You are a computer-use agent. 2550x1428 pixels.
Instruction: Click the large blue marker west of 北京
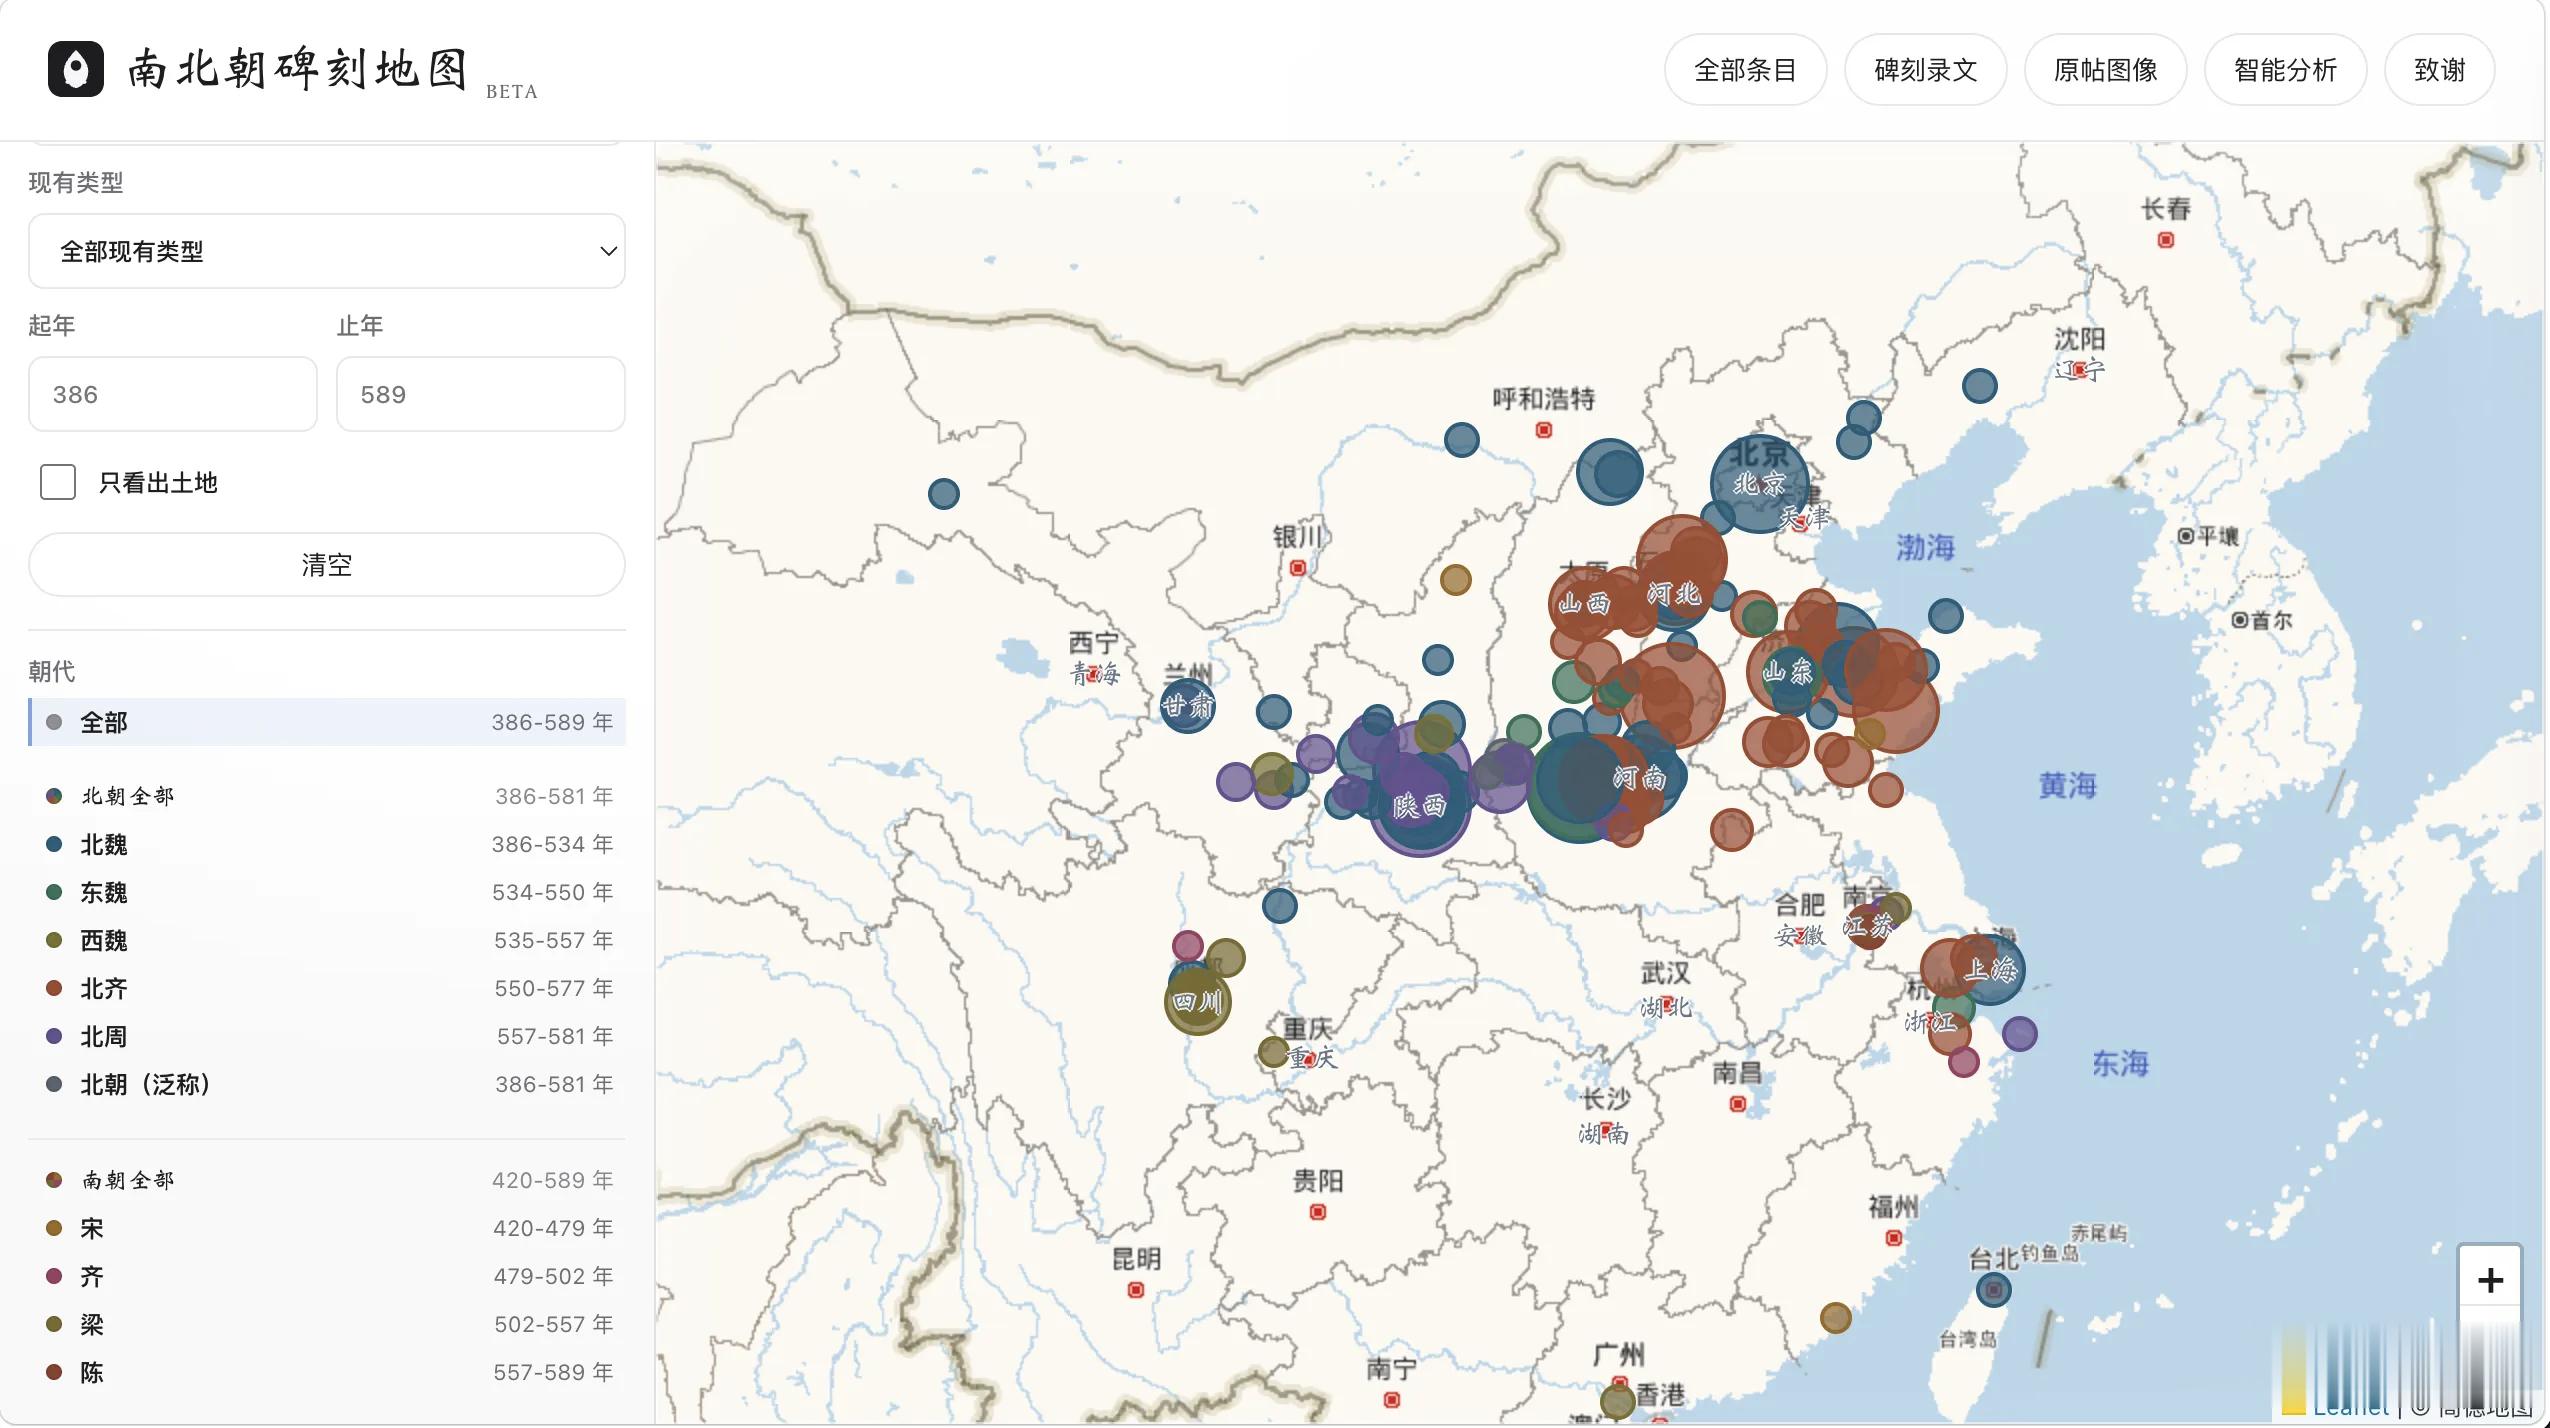pyautogui.click(x=1609, y=472)
